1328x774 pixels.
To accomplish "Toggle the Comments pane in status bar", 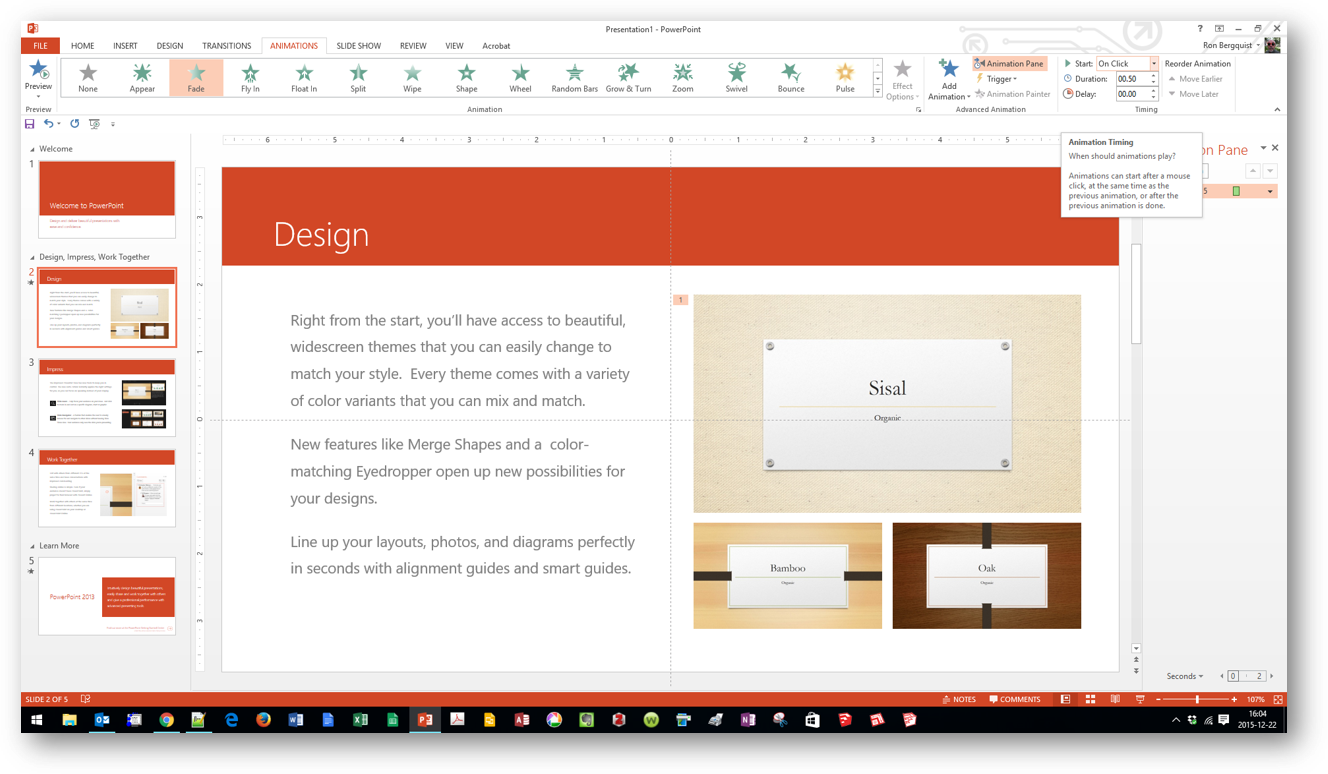I will tap(1015, 699).
